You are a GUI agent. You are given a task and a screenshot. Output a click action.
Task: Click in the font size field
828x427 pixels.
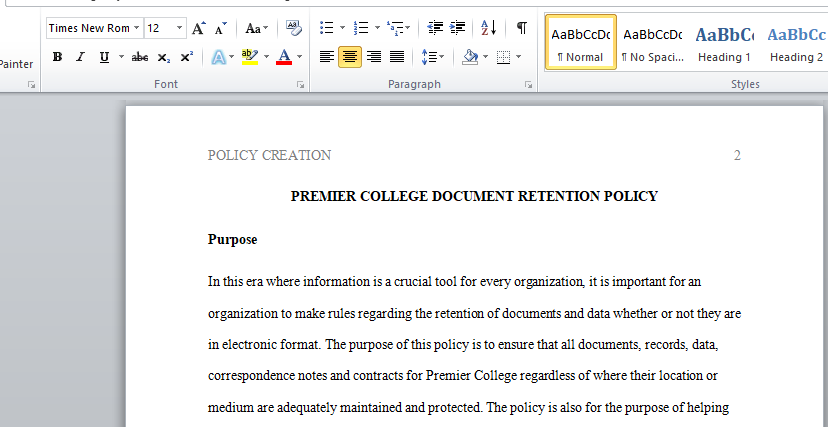[x=159, y=28]
